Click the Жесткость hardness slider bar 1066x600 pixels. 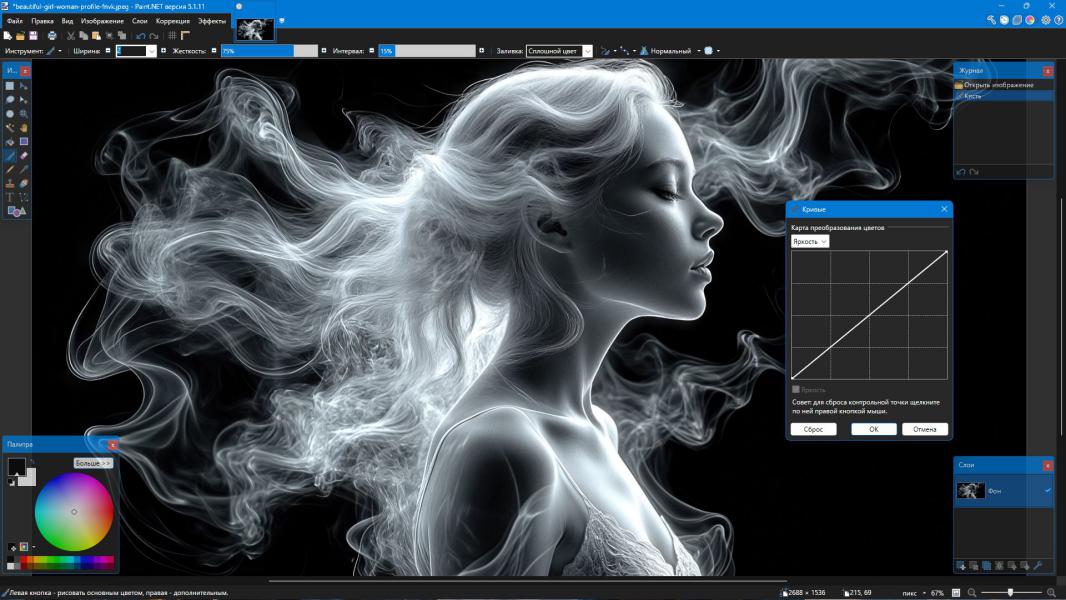(x=268, y=51)
